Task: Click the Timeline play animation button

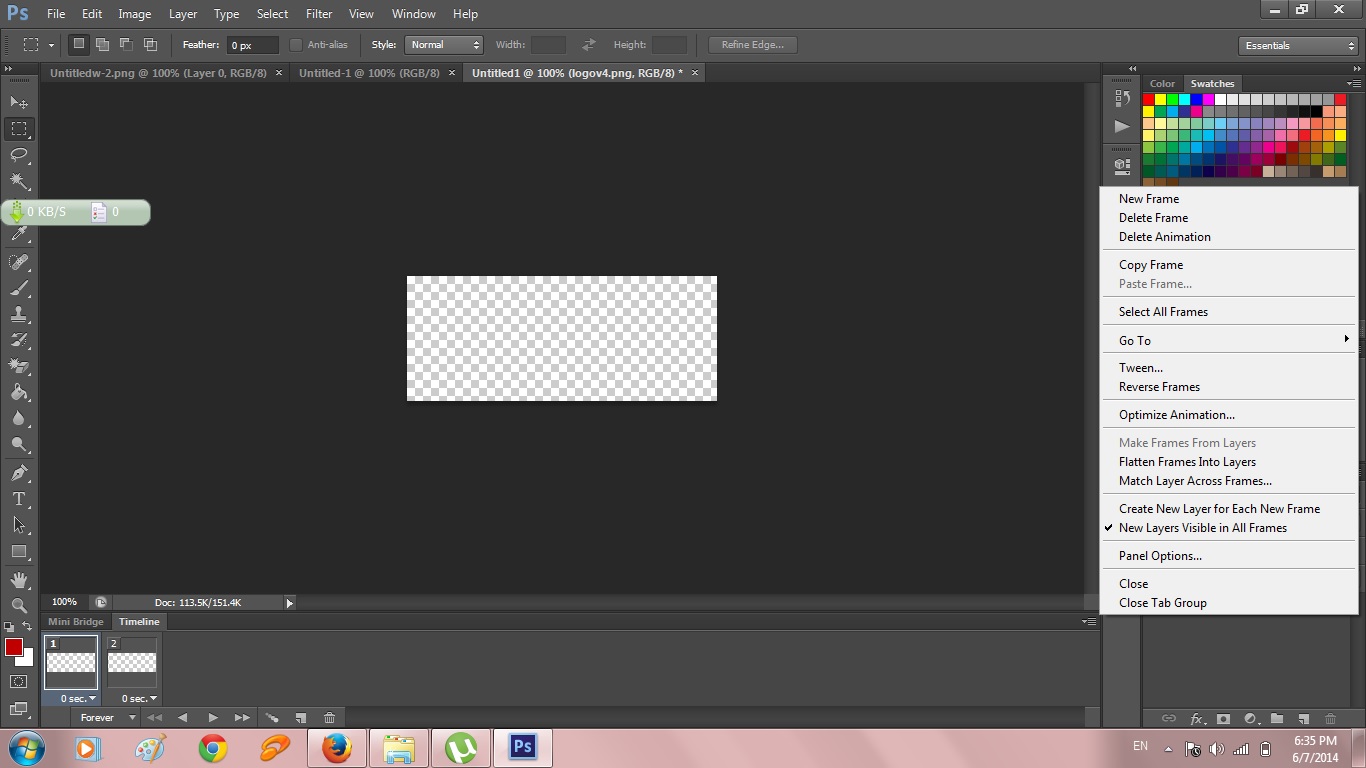Action: [x=212, y=718]
